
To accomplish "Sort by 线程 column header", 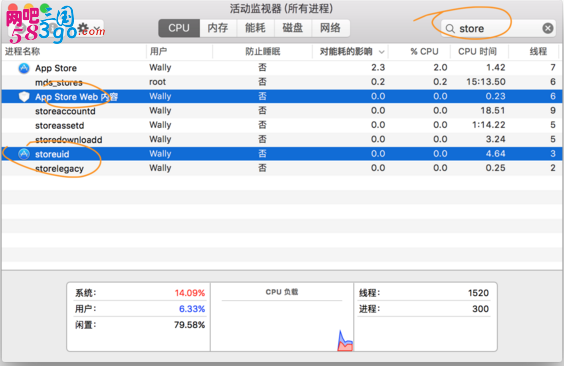I will pyautogui.click(x=534, y=51).
